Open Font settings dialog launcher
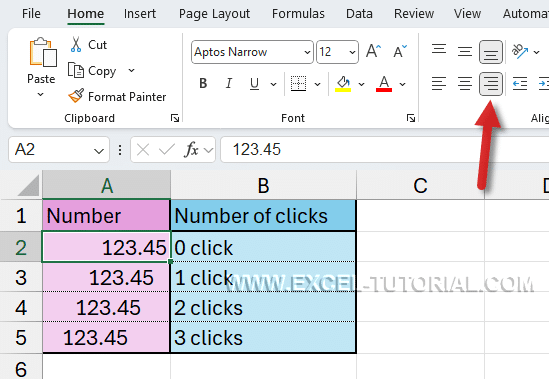Screen dimensions: 549x379 pos(411,118)
